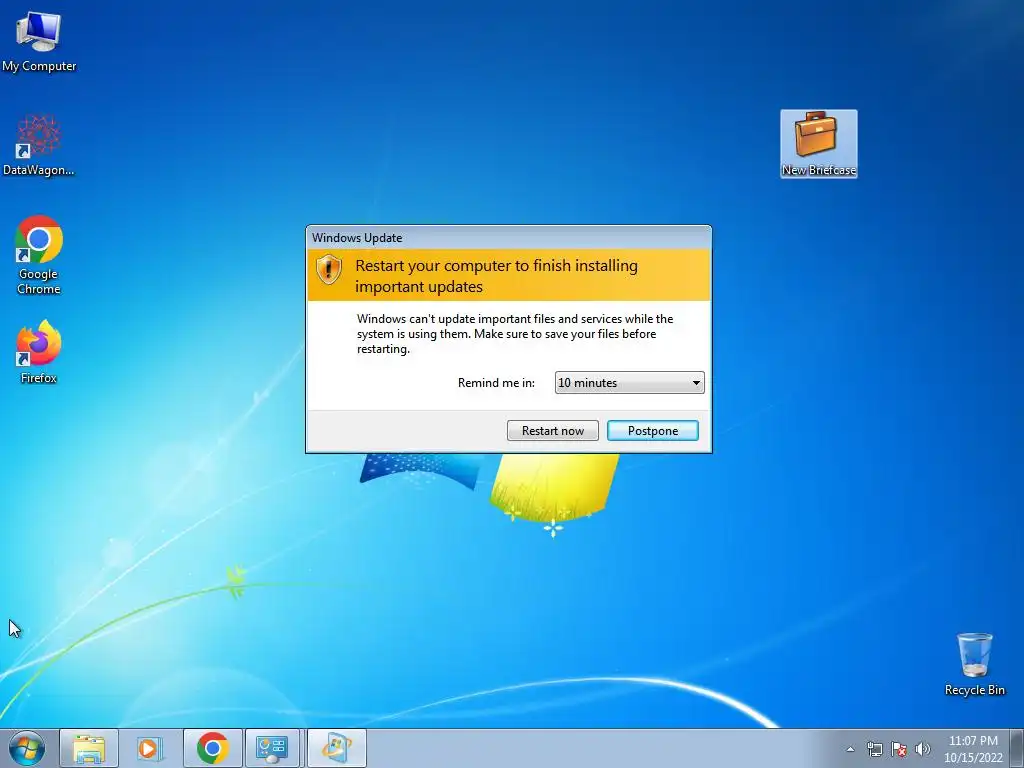Viewport: 1024px width, 768px height.
Task: Open the Action Center flag icon
Action: click(x=899, y=749)
